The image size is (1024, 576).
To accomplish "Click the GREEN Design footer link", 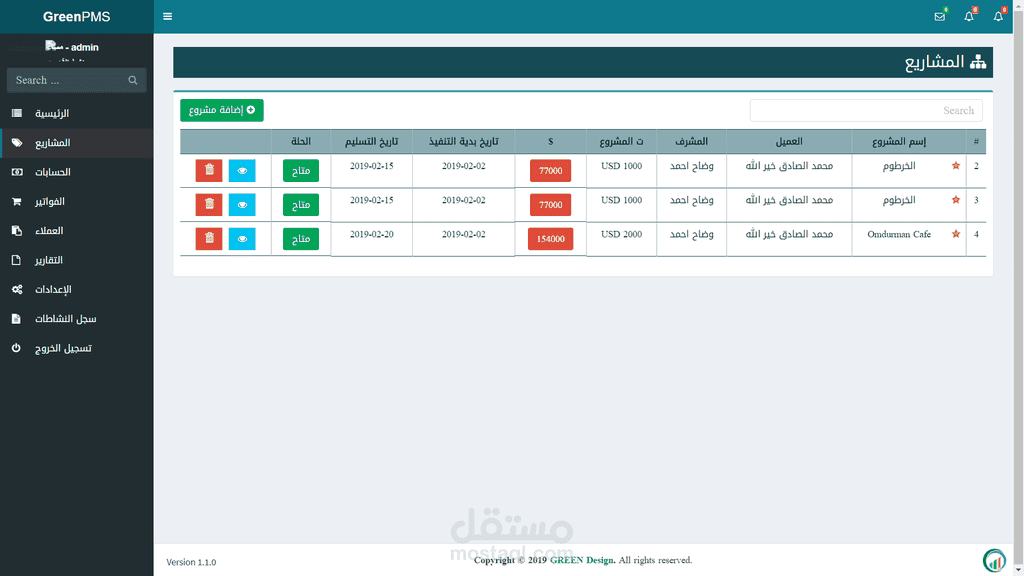I will tap(581, 560).
